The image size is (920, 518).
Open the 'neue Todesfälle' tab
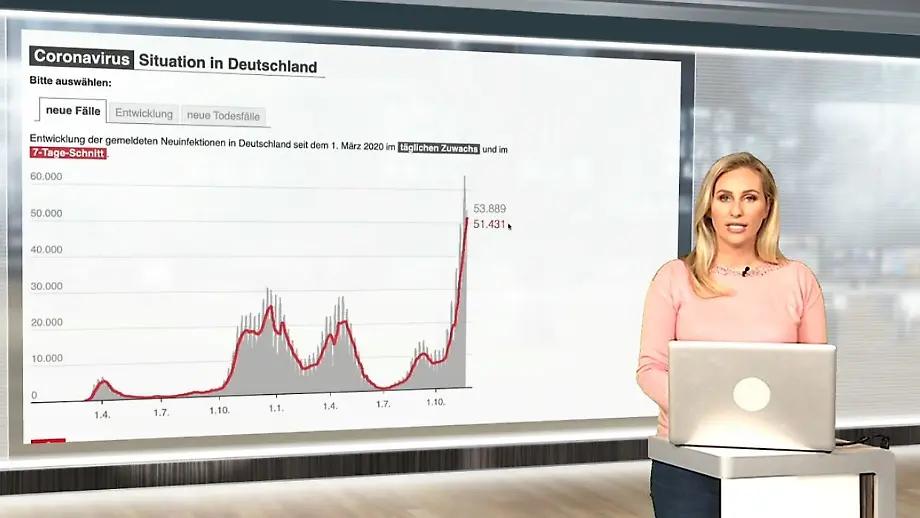coord(223,116)
